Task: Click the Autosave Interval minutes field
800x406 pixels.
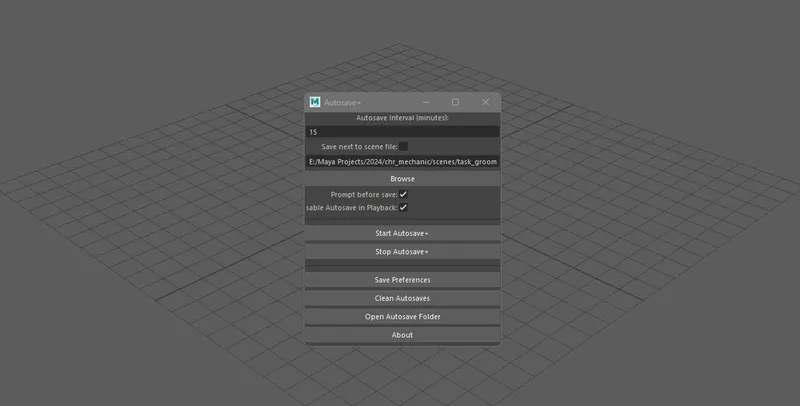Action: tap(402, 132)
